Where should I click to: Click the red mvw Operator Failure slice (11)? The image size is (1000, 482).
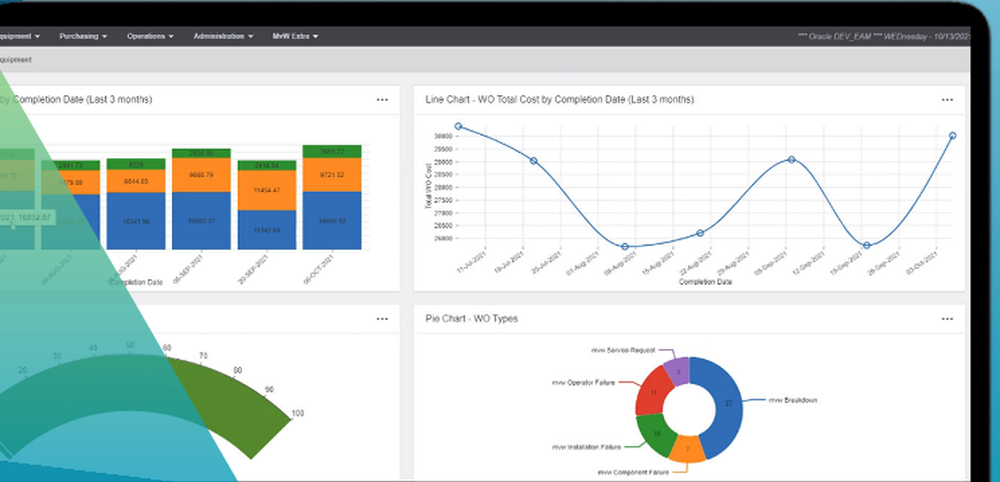(652, 392)
